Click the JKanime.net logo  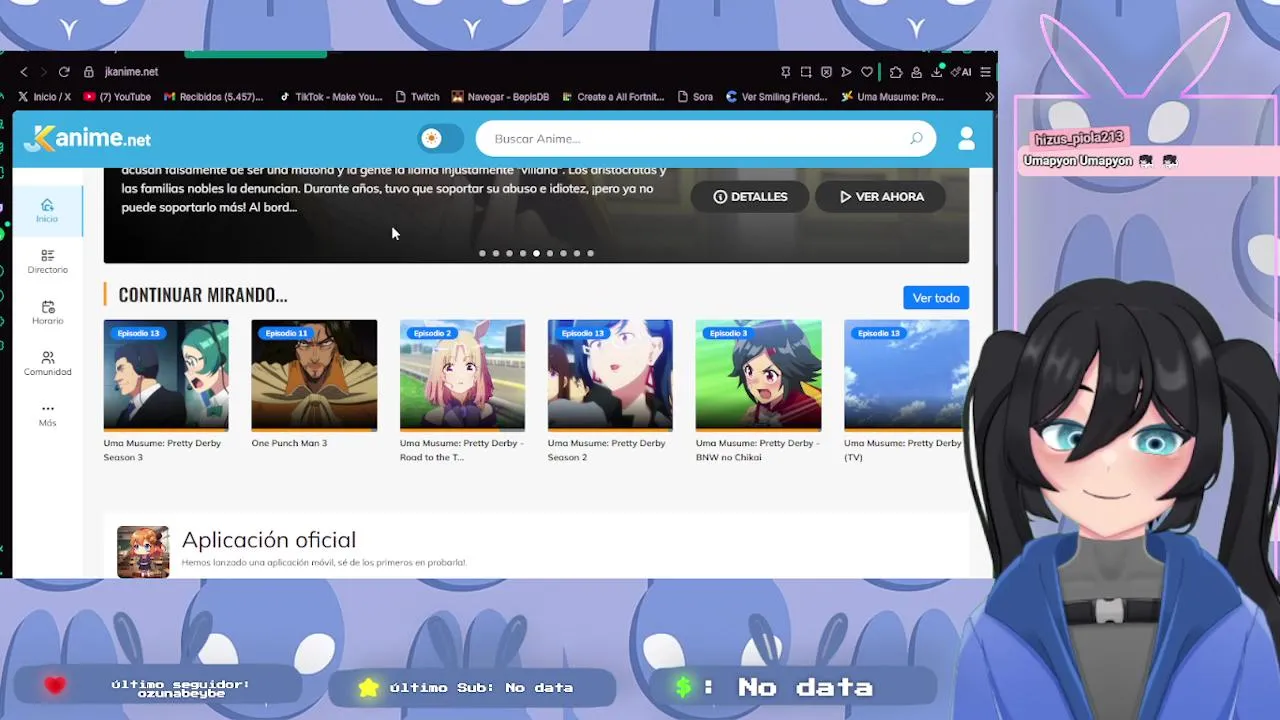point(88,139)
